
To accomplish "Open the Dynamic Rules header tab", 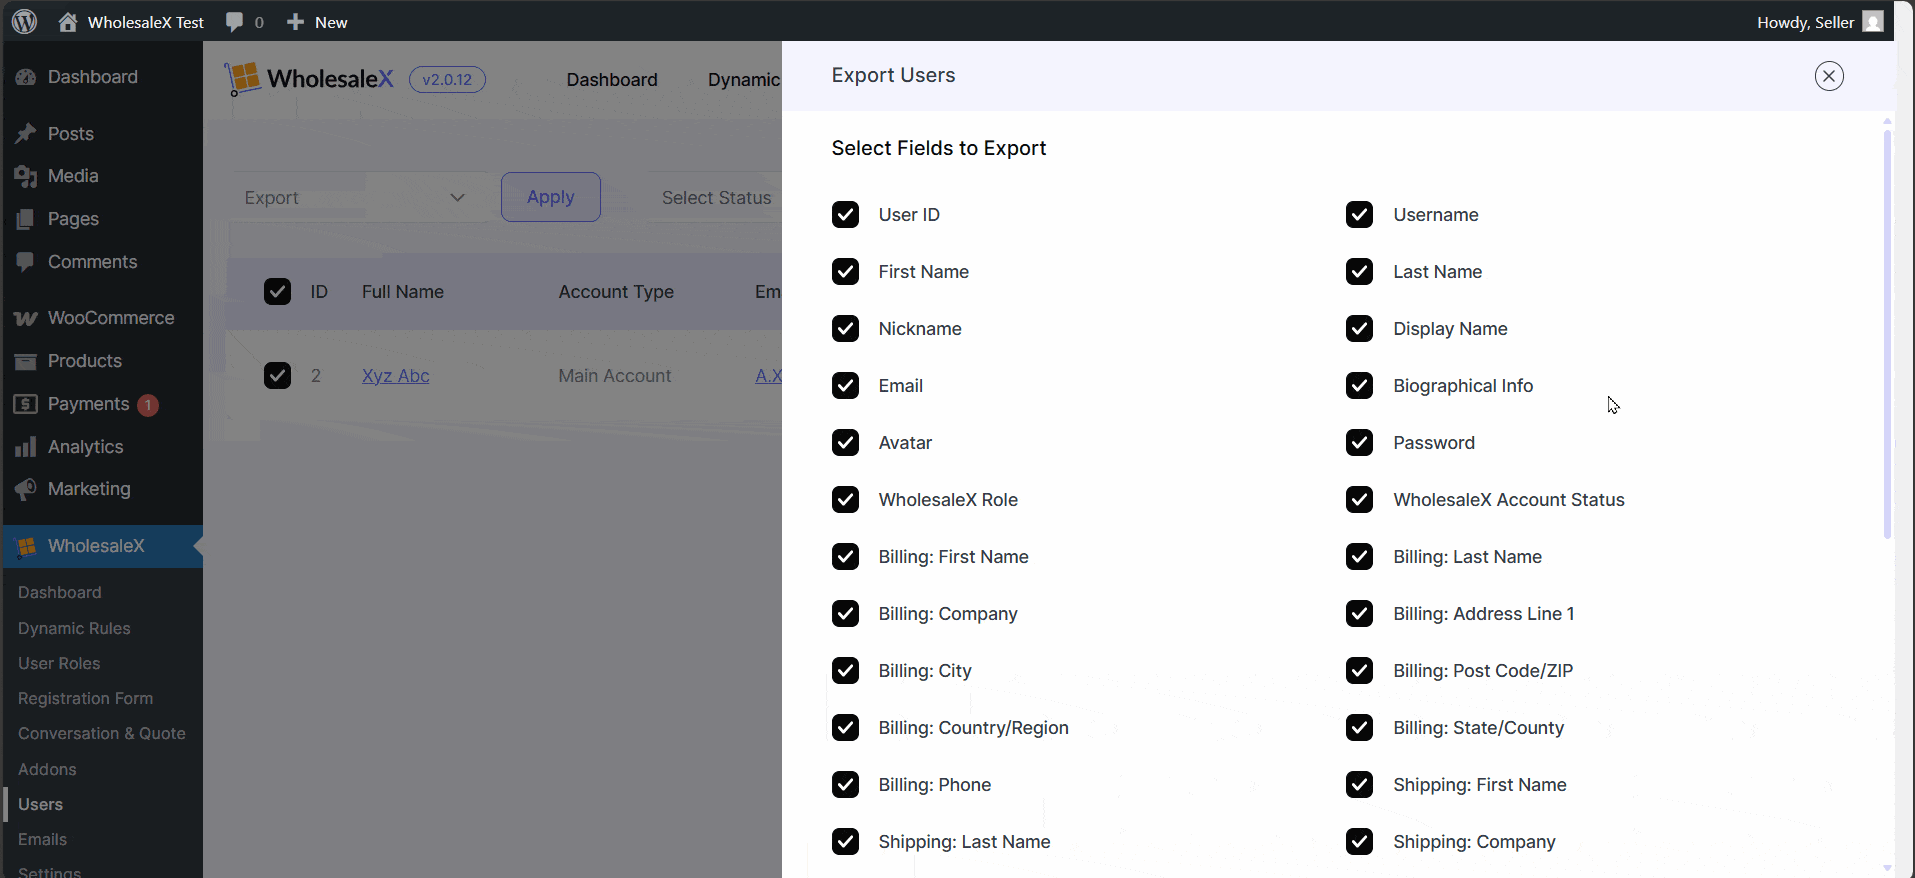I will 744,80.
